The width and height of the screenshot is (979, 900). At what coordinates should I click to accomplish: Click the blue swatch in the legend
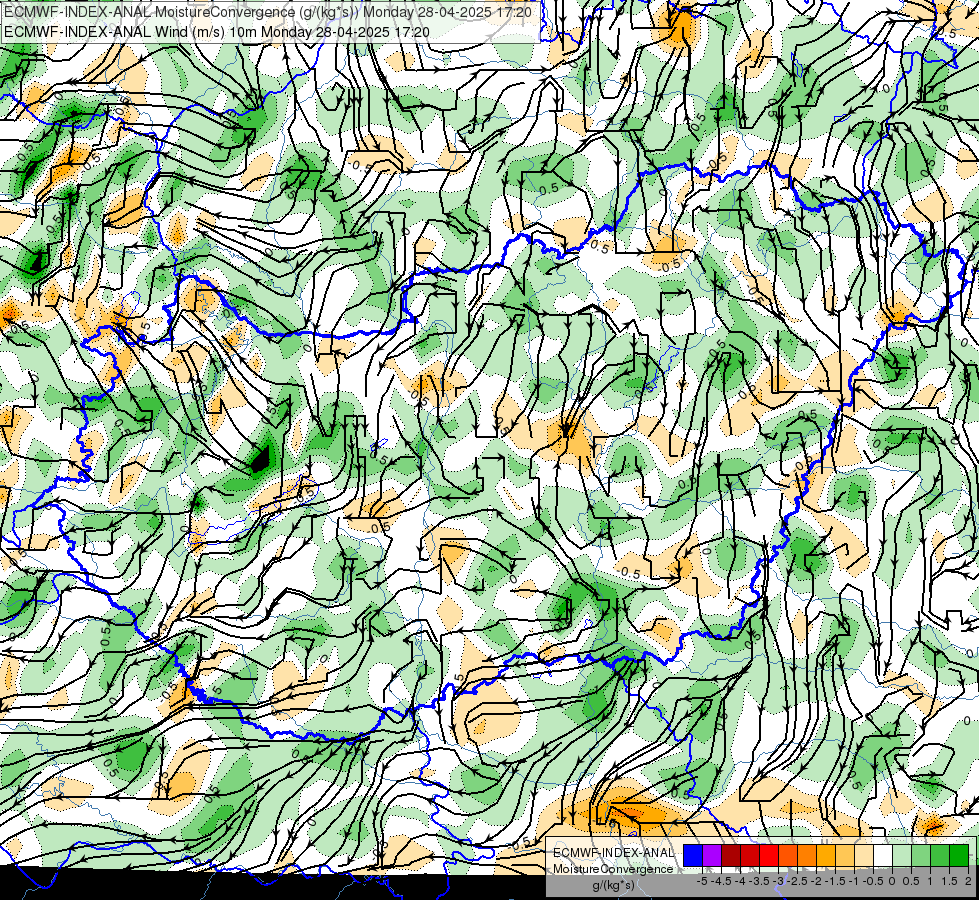pos(693,855)
